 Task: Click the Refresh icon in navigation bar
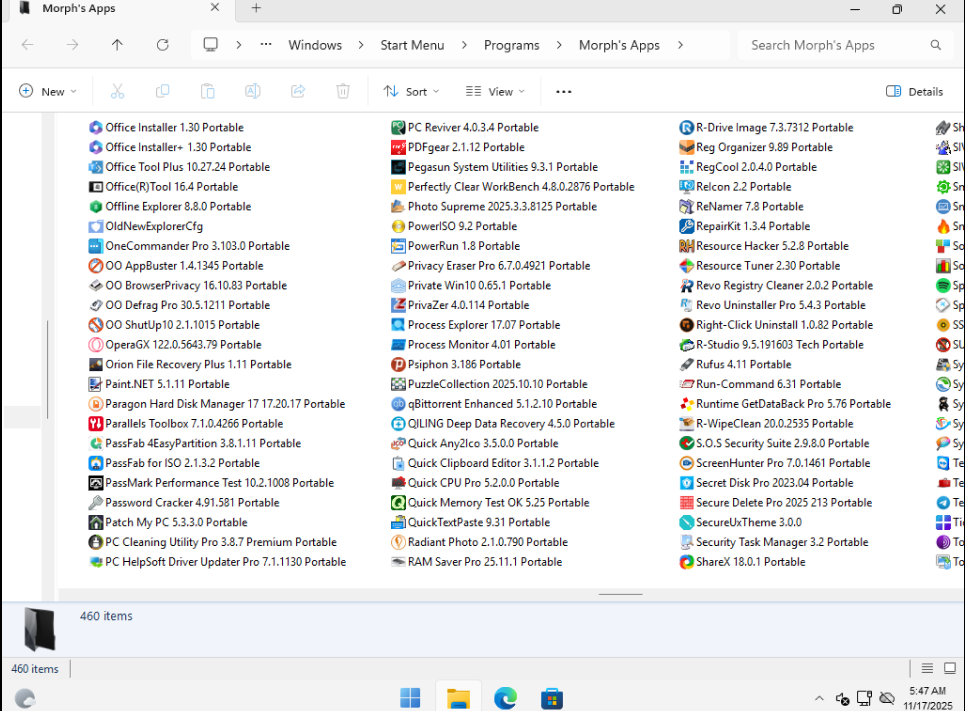pyautogui.click(x=162, y=45)
